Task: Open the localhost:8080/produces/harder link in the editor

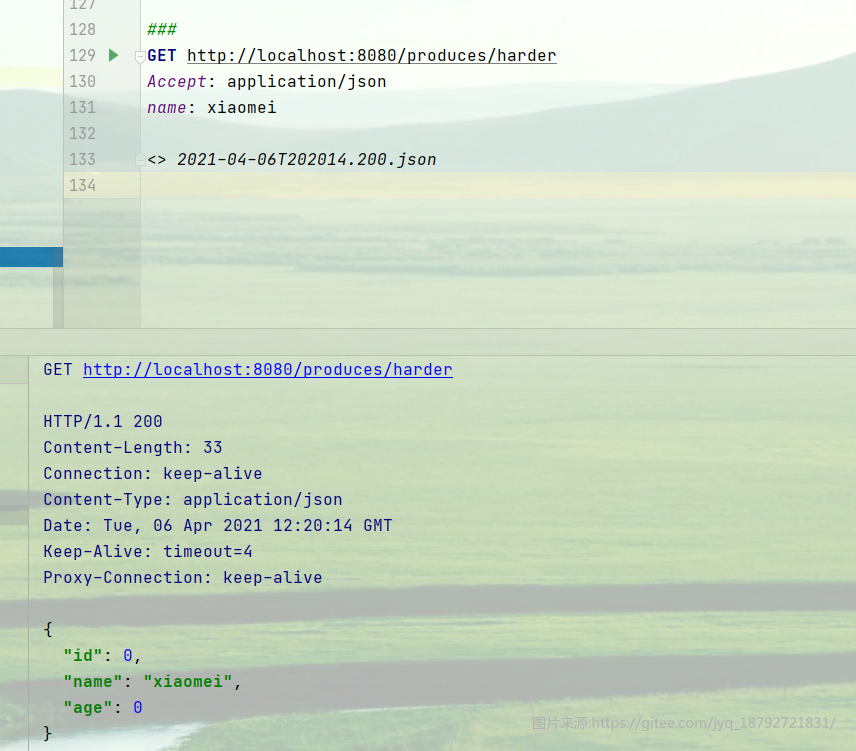Action: (371, 55)
